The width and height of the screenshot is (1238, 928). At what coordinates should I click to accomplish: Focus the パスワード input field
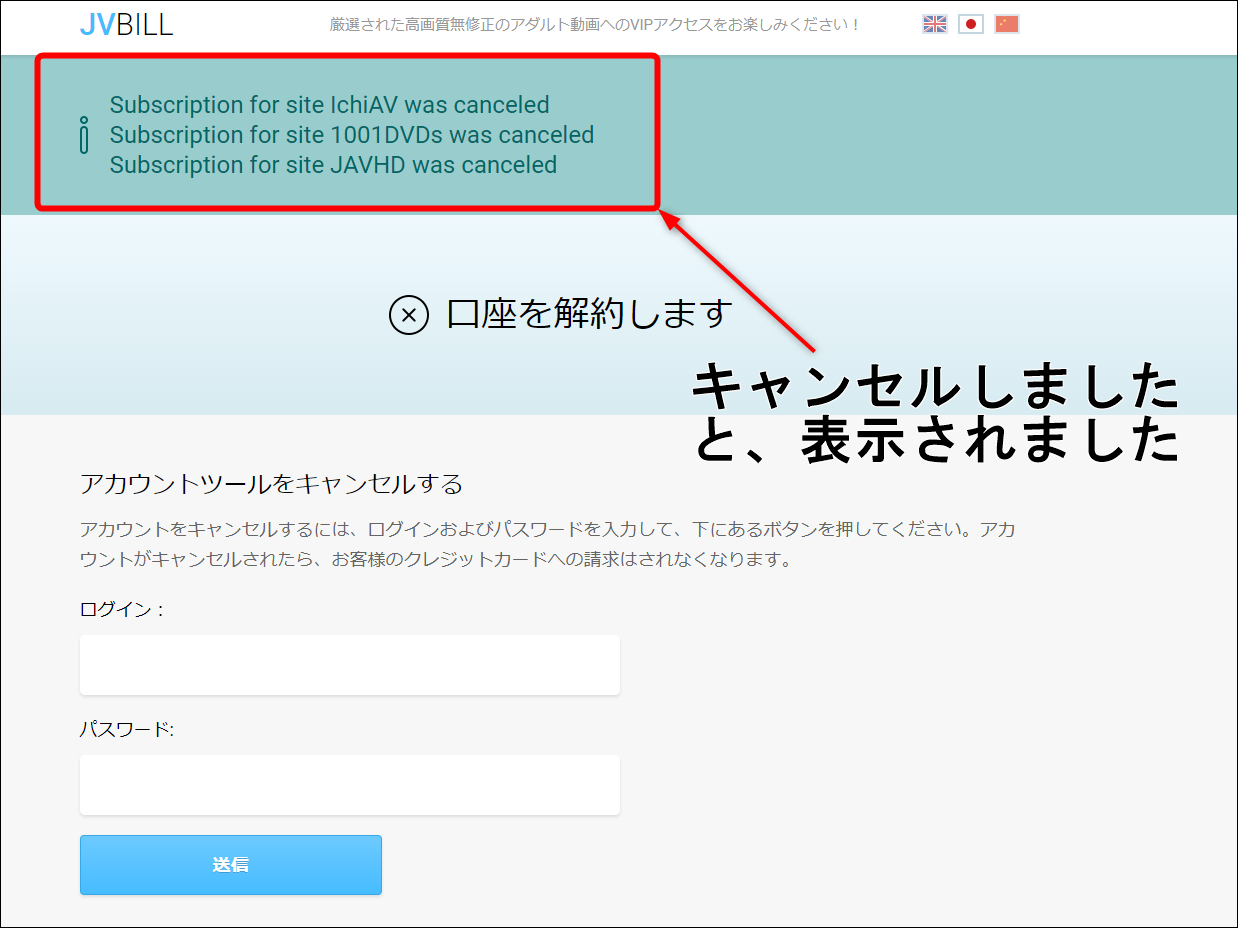pyautogui.click(x=350, y=785)
